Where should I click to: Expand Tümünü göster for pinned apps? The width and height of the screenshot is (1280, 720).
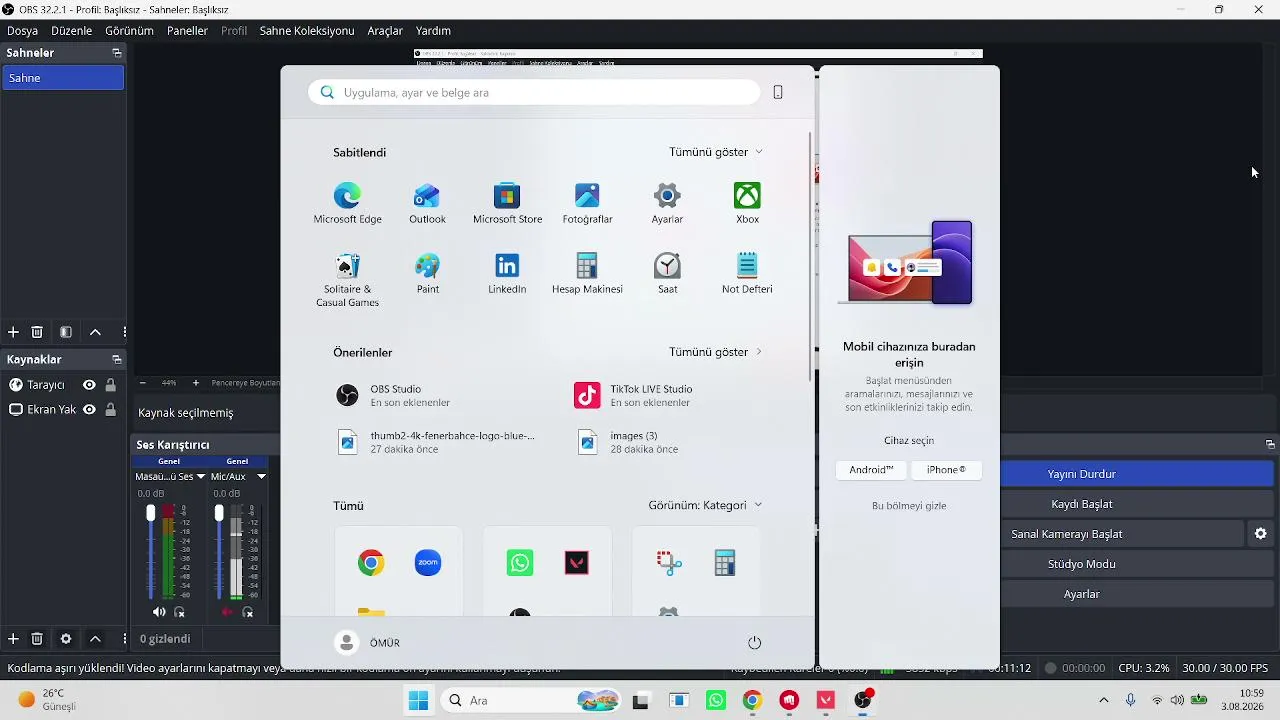click(x=716, y=152)
